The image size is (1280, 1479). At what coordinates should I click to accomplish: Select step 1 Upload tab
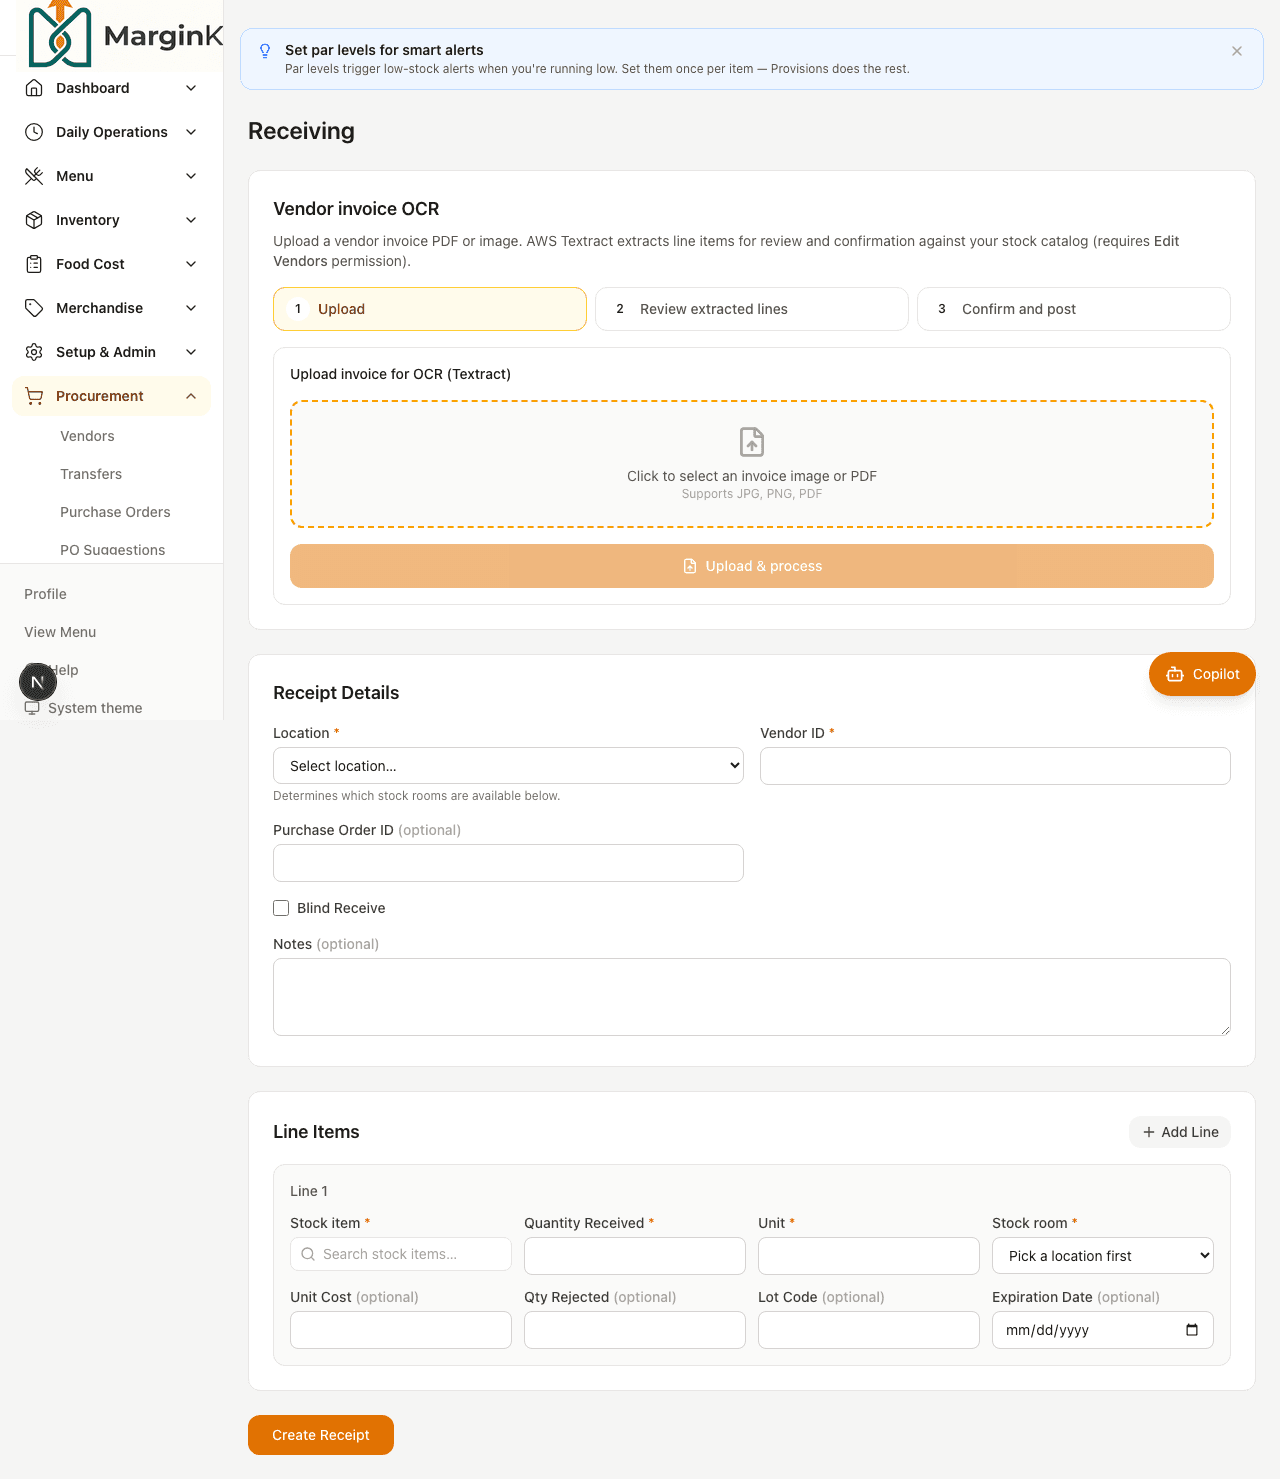click(430, 309)
